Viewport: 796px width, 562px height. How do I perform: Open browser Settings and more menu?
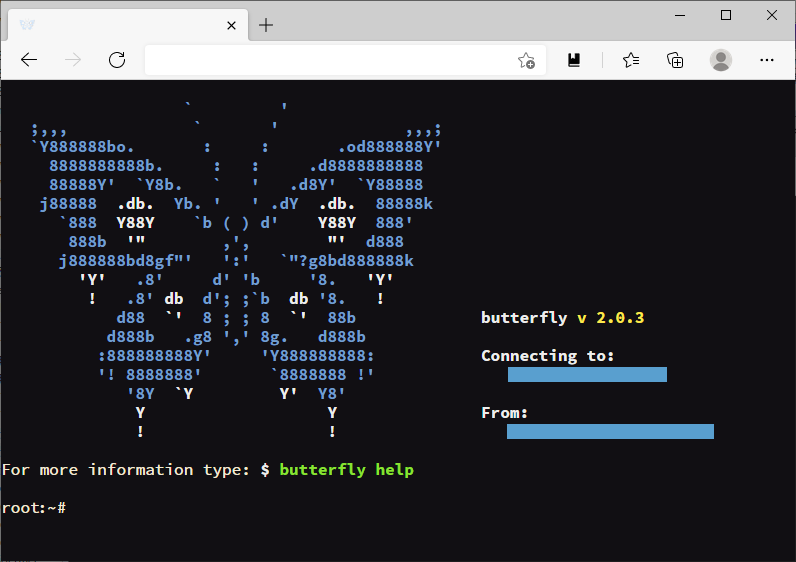(x=767, y=60)
